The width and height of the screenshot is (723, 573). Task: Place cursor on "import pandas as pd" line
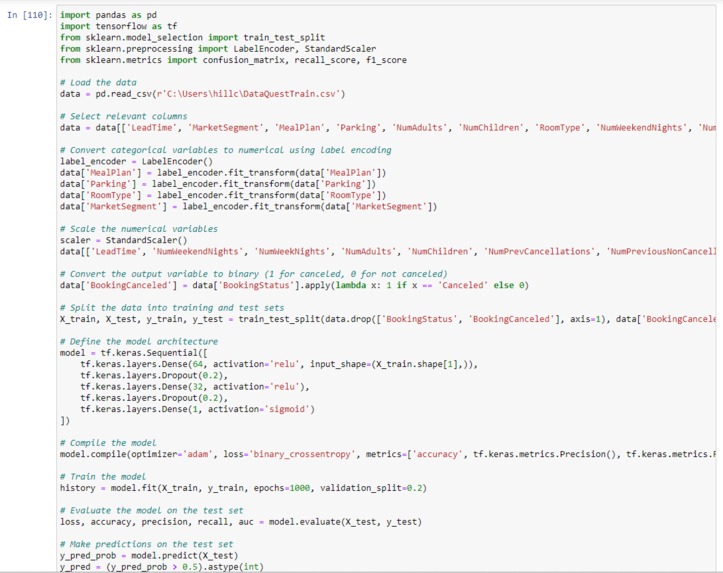pyautogui.click(x=108, y=15)
